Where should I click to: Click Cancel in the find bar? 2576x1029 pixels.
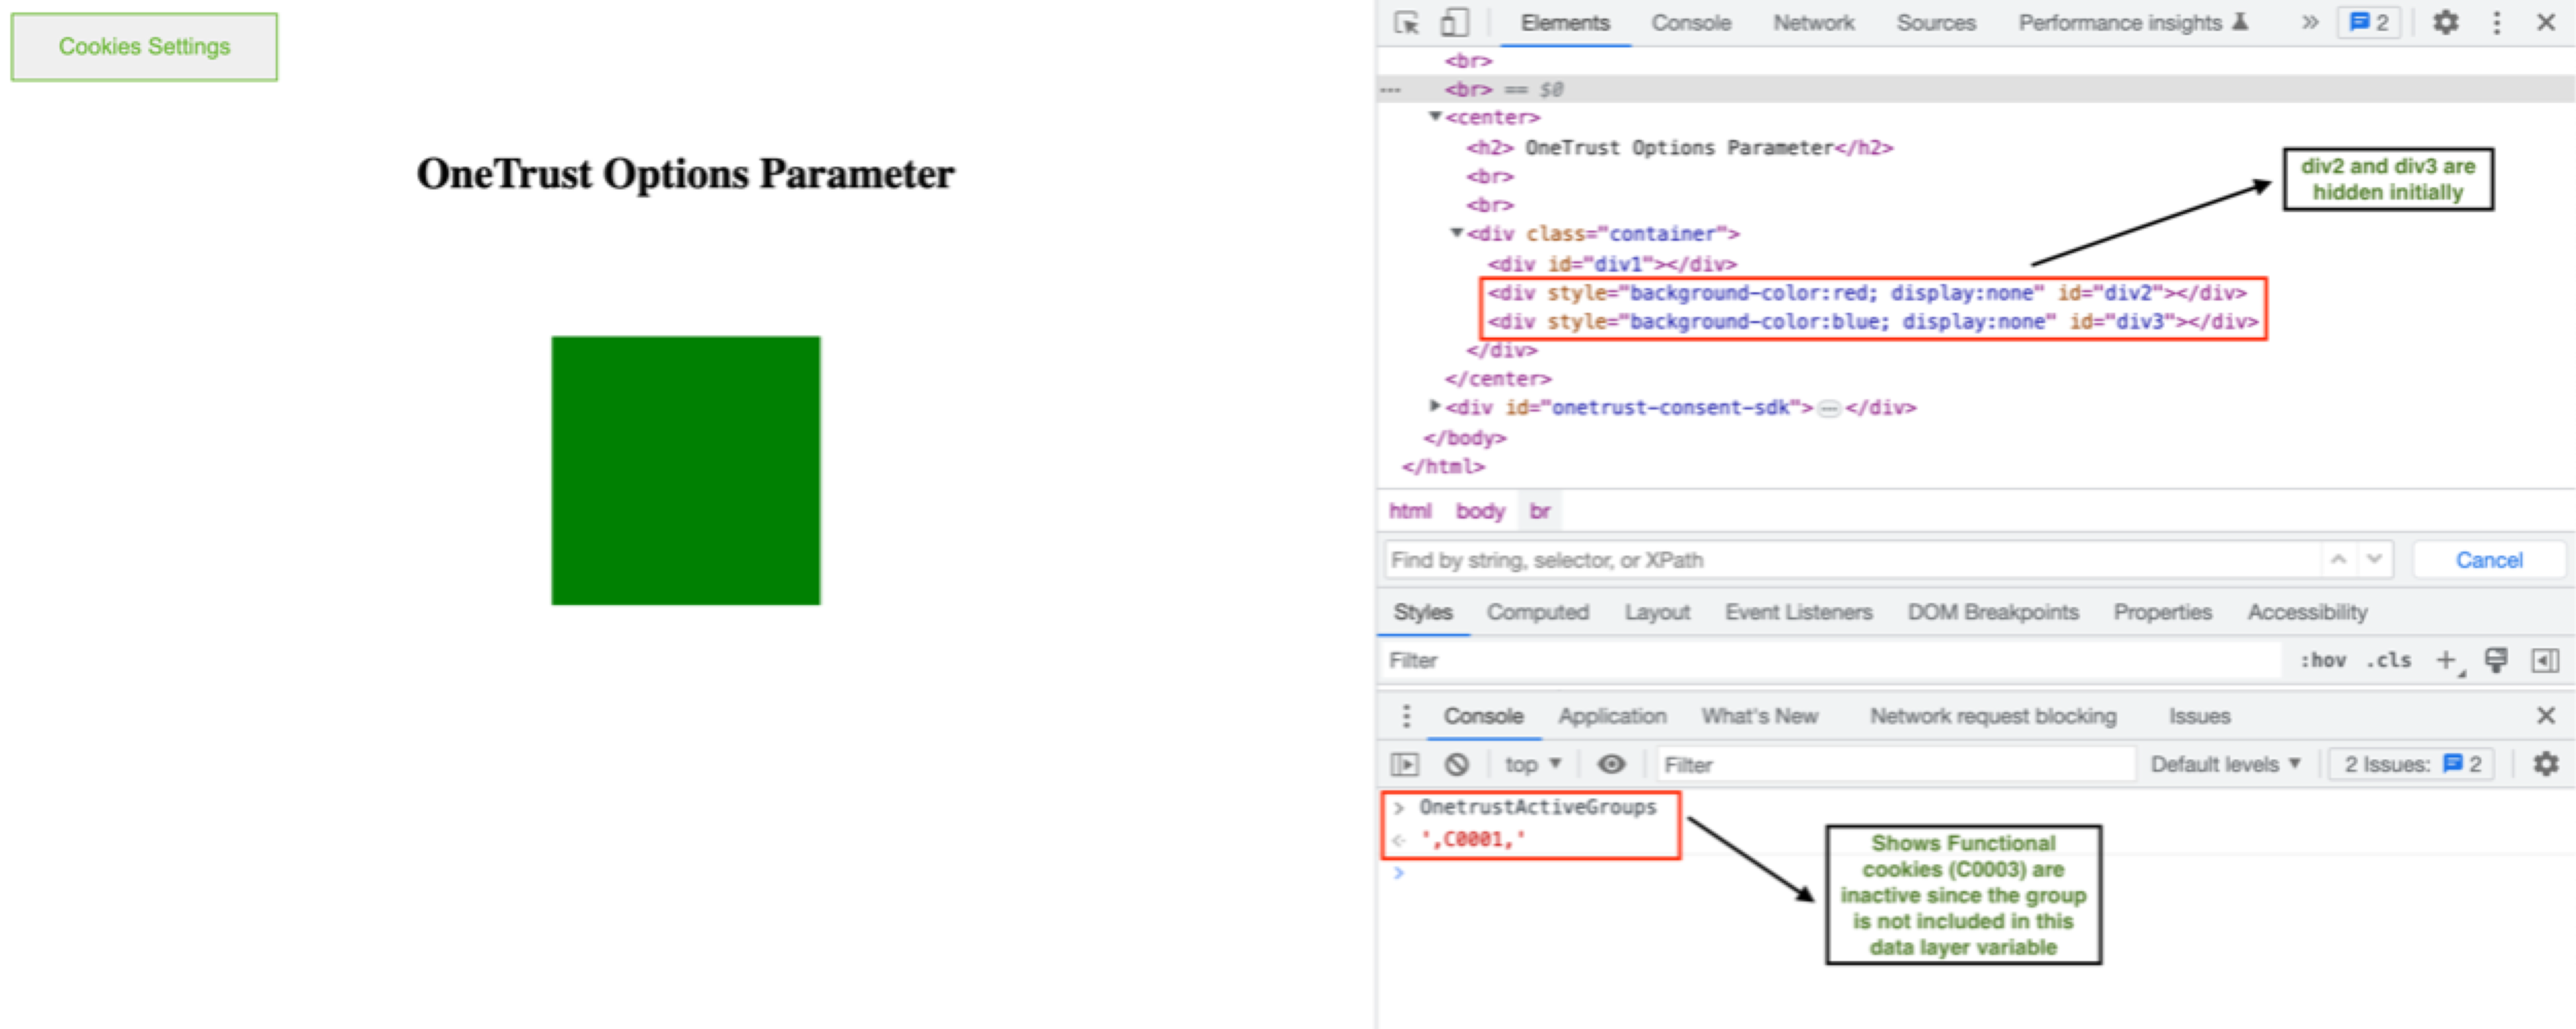pyautogui.click(x=2488, y=560)
